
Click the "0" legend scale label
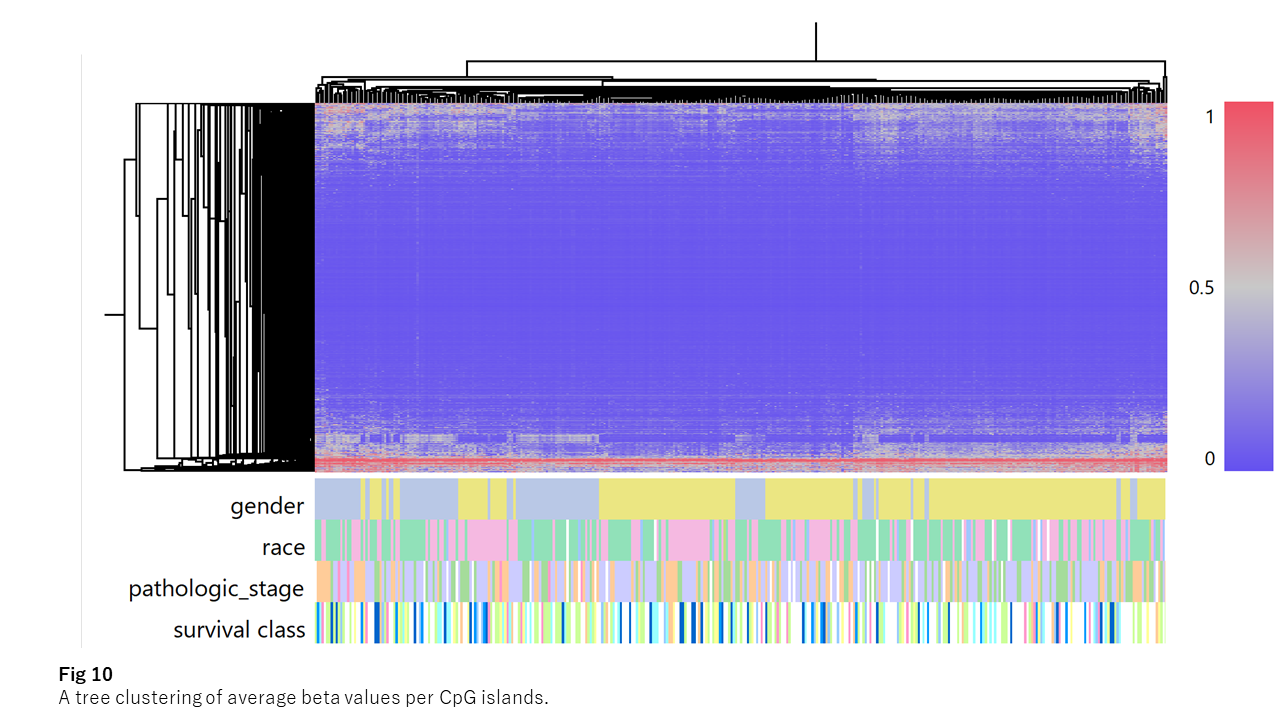coord(1209,459)
